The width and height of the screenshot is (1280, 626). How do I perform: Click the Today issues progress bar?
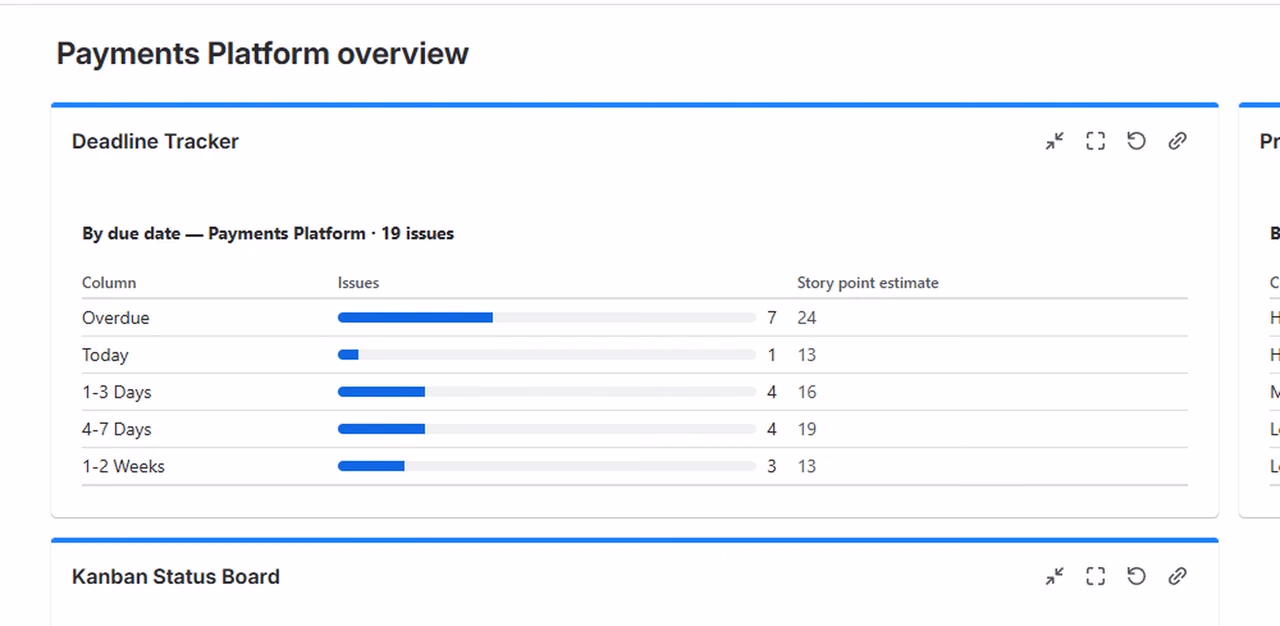(547, 355)
